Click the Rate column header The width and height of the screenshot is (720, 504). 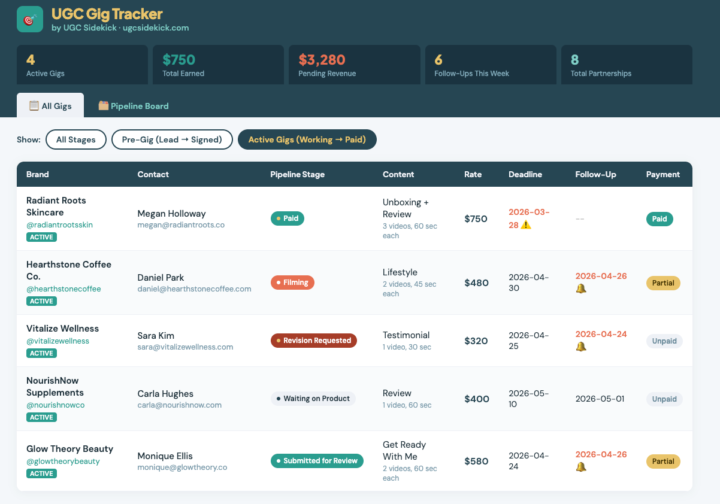[473, 174]
